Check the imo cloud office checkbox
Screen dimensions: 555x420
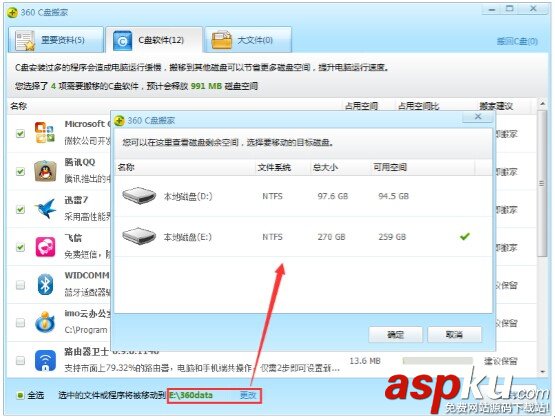pyautogui.click(x=21, y=323)
